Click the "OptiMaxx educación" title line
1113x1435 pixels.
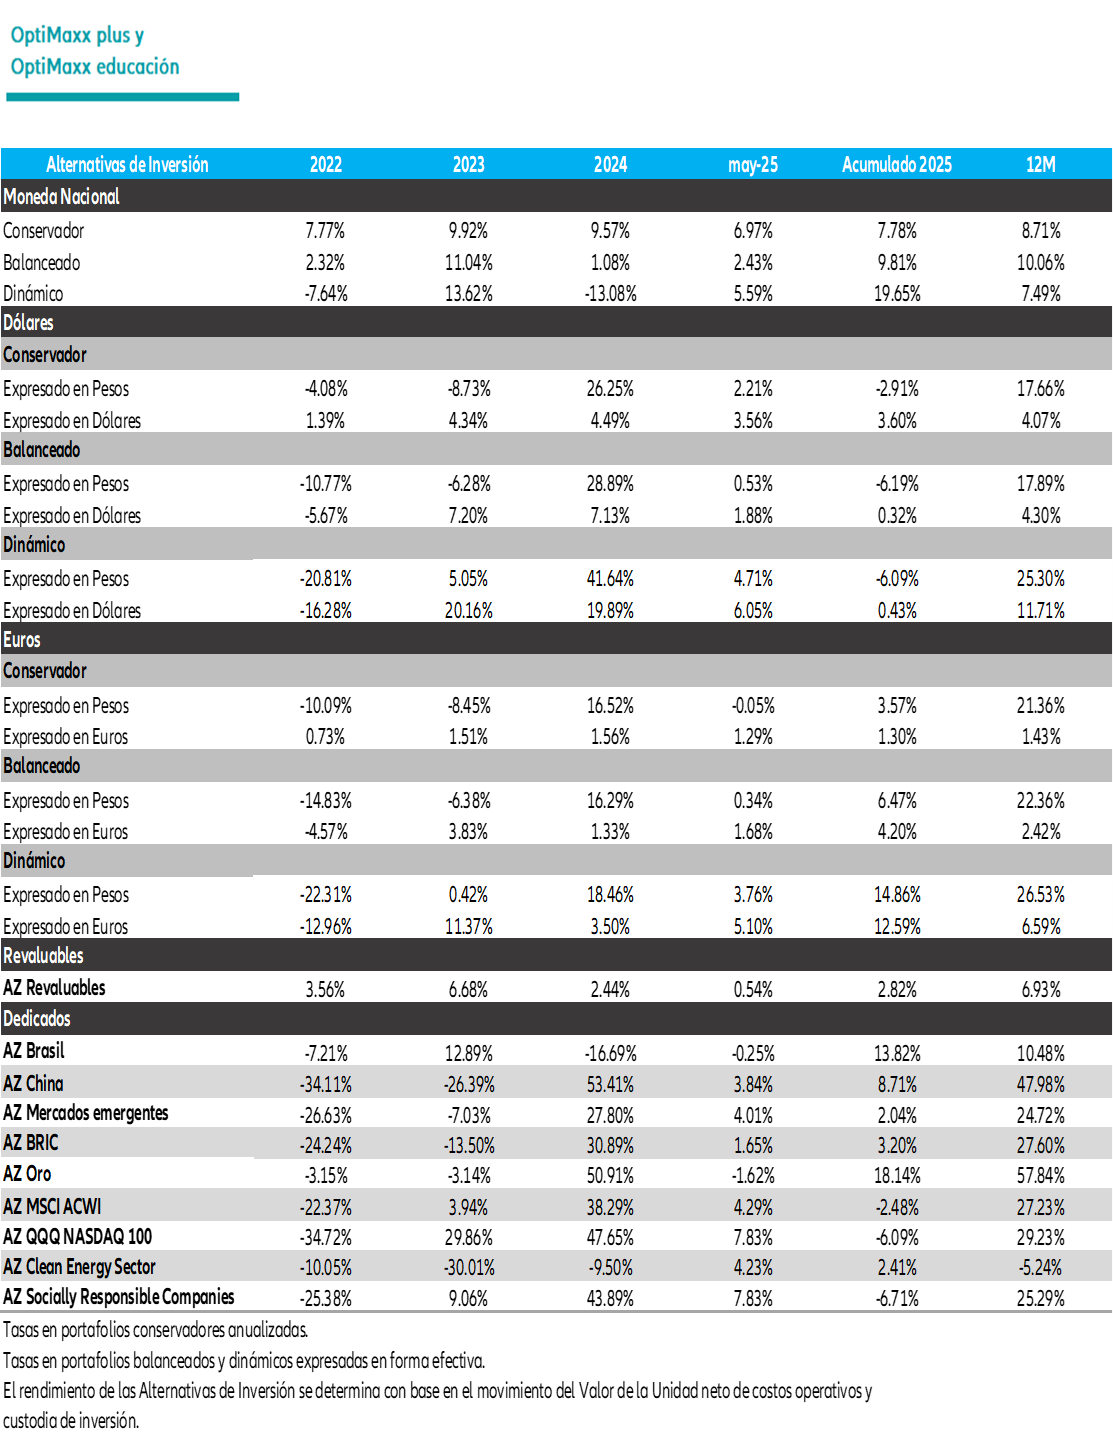point(95,67)
